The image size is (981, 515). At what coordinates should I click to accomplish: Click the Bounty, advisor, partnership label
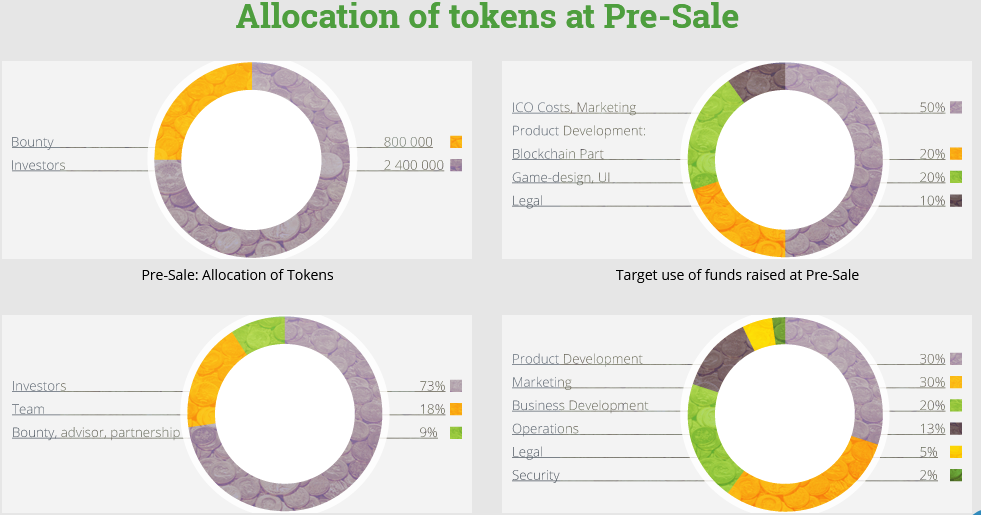96,432
